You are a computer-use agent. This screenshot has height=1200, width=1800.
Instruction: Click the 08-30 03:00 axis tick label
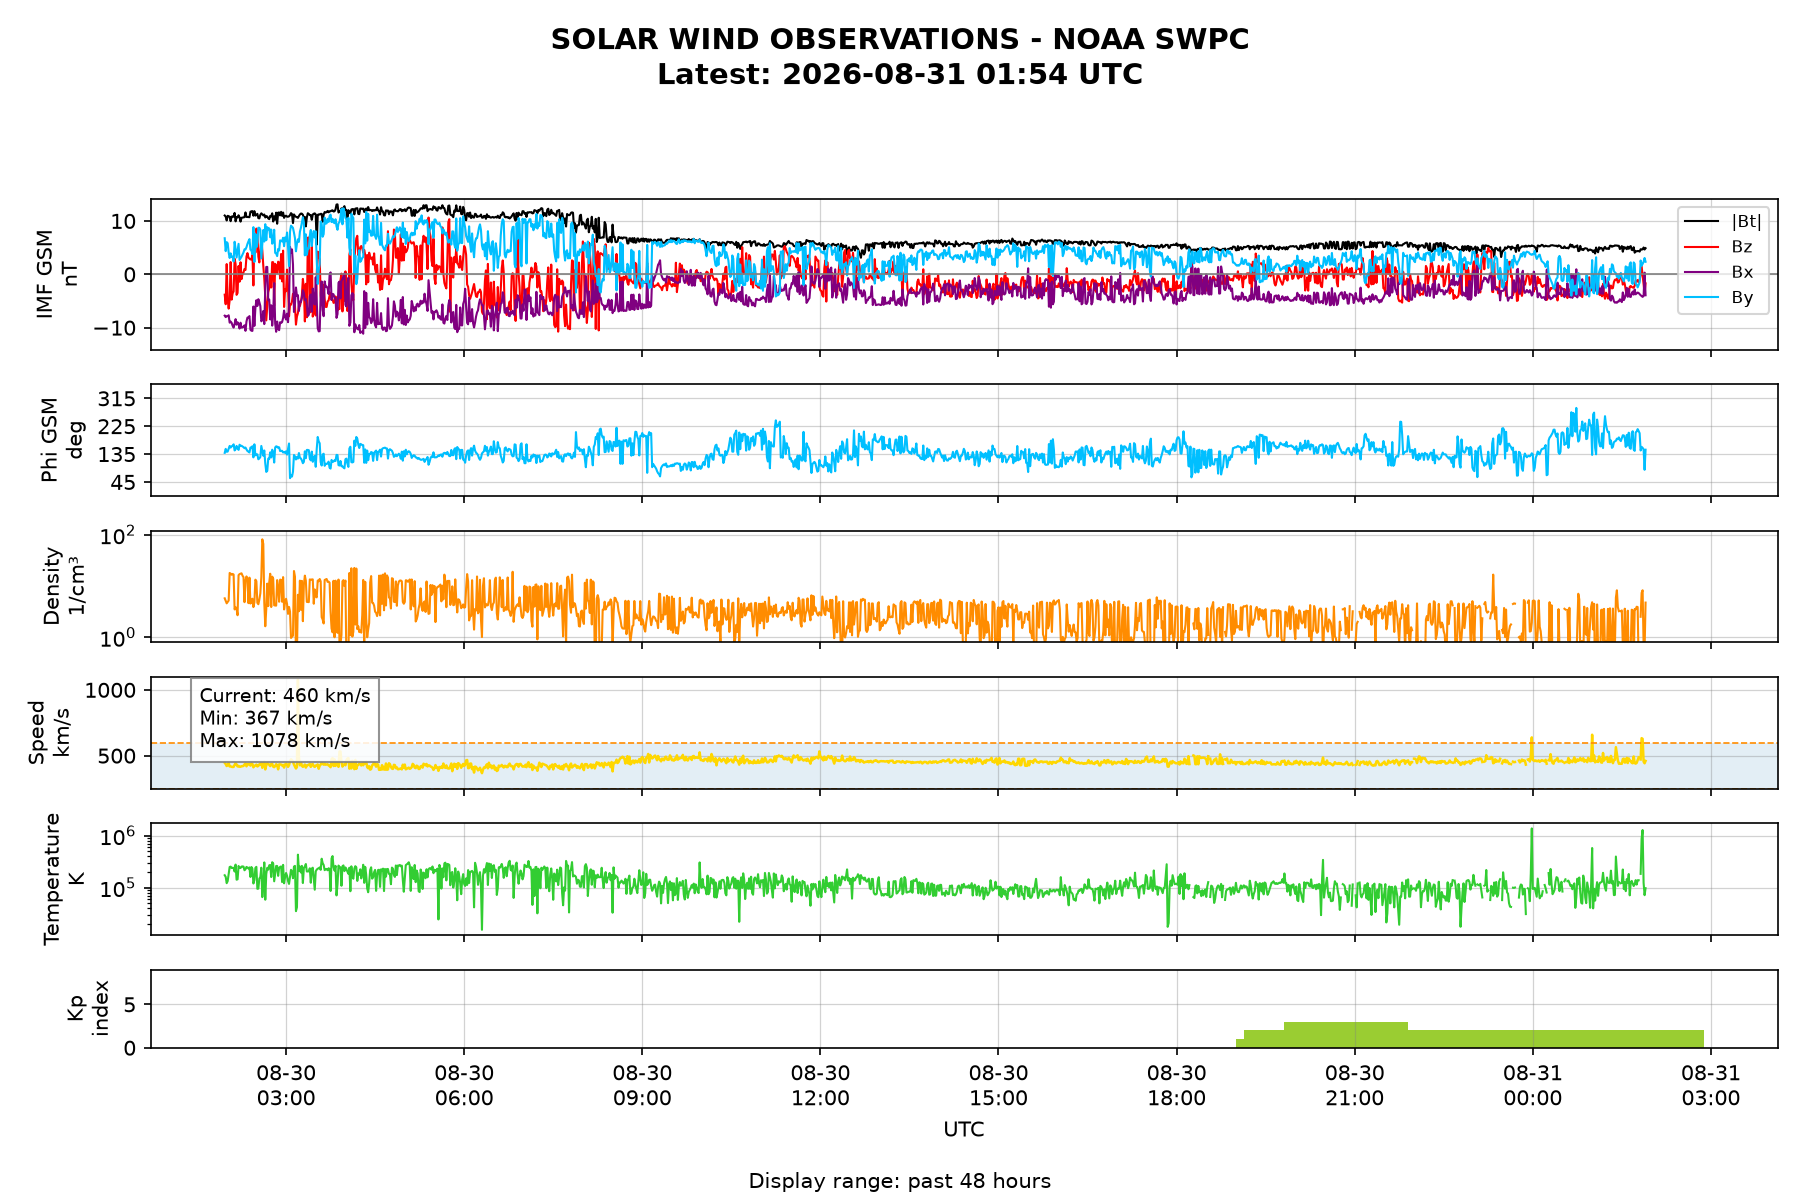click(286, 1086)
